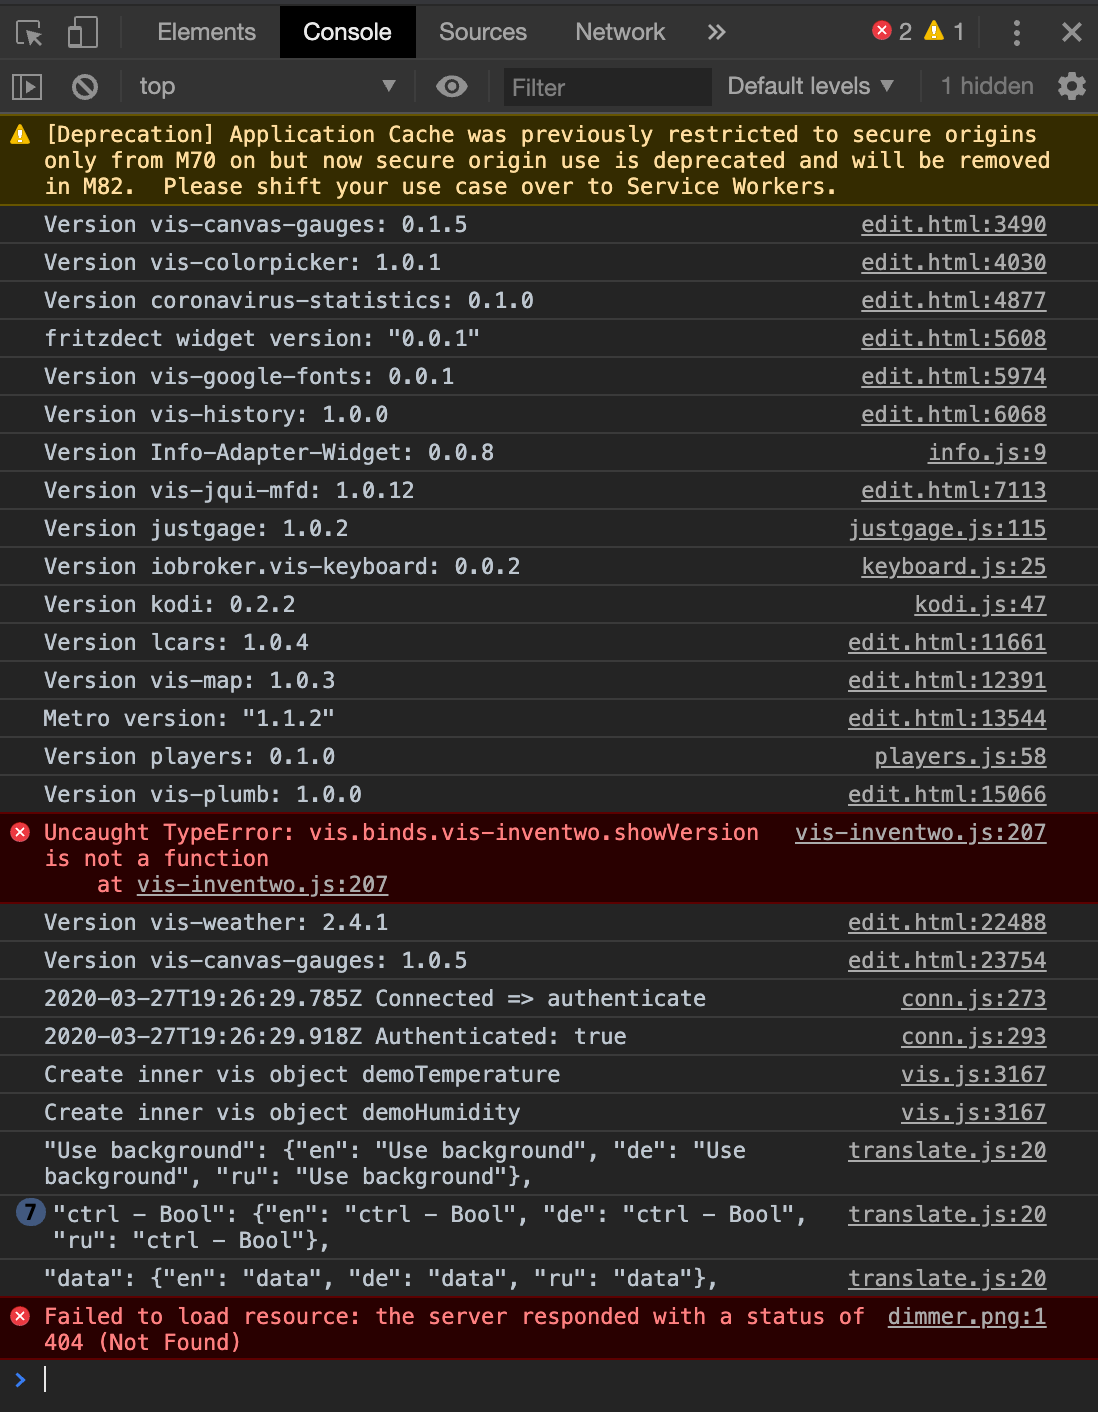1098x1412 pixels.
Task: Switch to the Elements tab
Action: (206, 32)
